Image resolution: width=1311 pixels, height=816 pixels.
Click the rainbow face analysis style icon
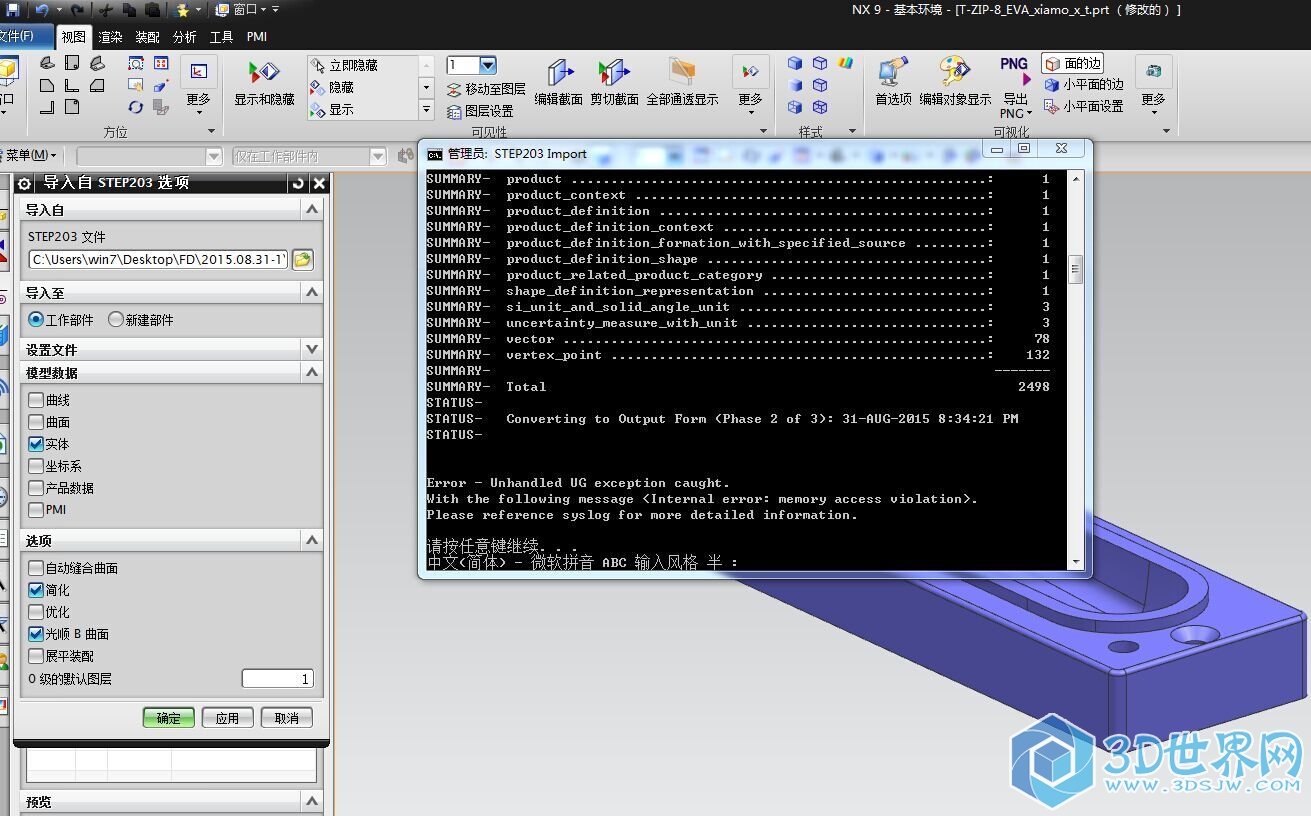pyautogui.click(x=846, y=63)
